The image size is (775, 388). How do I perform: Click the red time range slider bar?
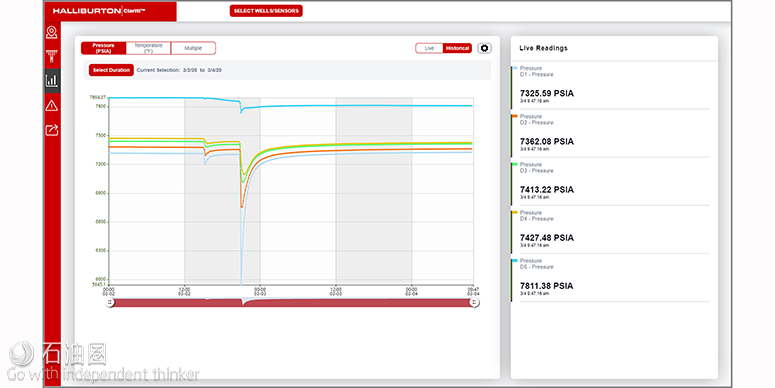click(x=292, y=302)
